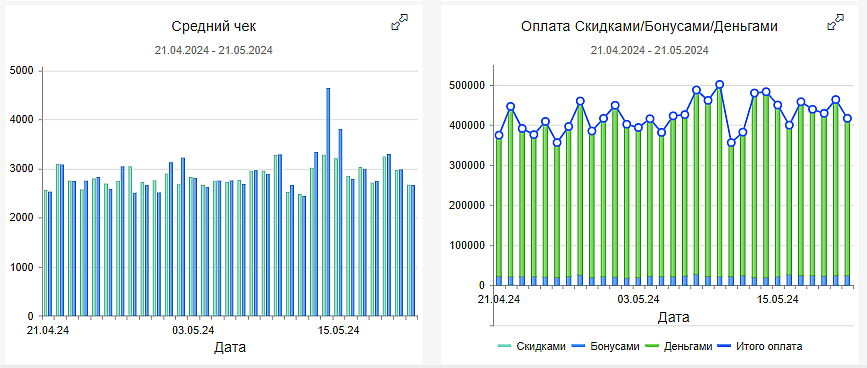
Task: Click the Дата axis title under Оплата chart
Action: (x=673, y=317)
